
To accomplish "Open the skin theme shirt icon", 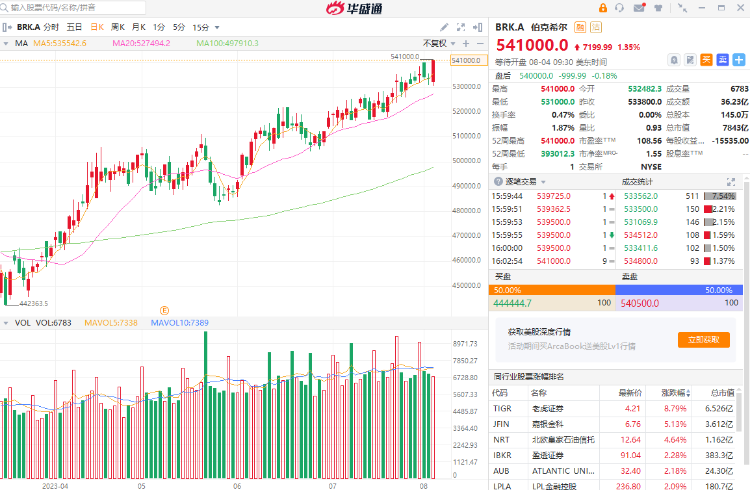I will (659, 8).
